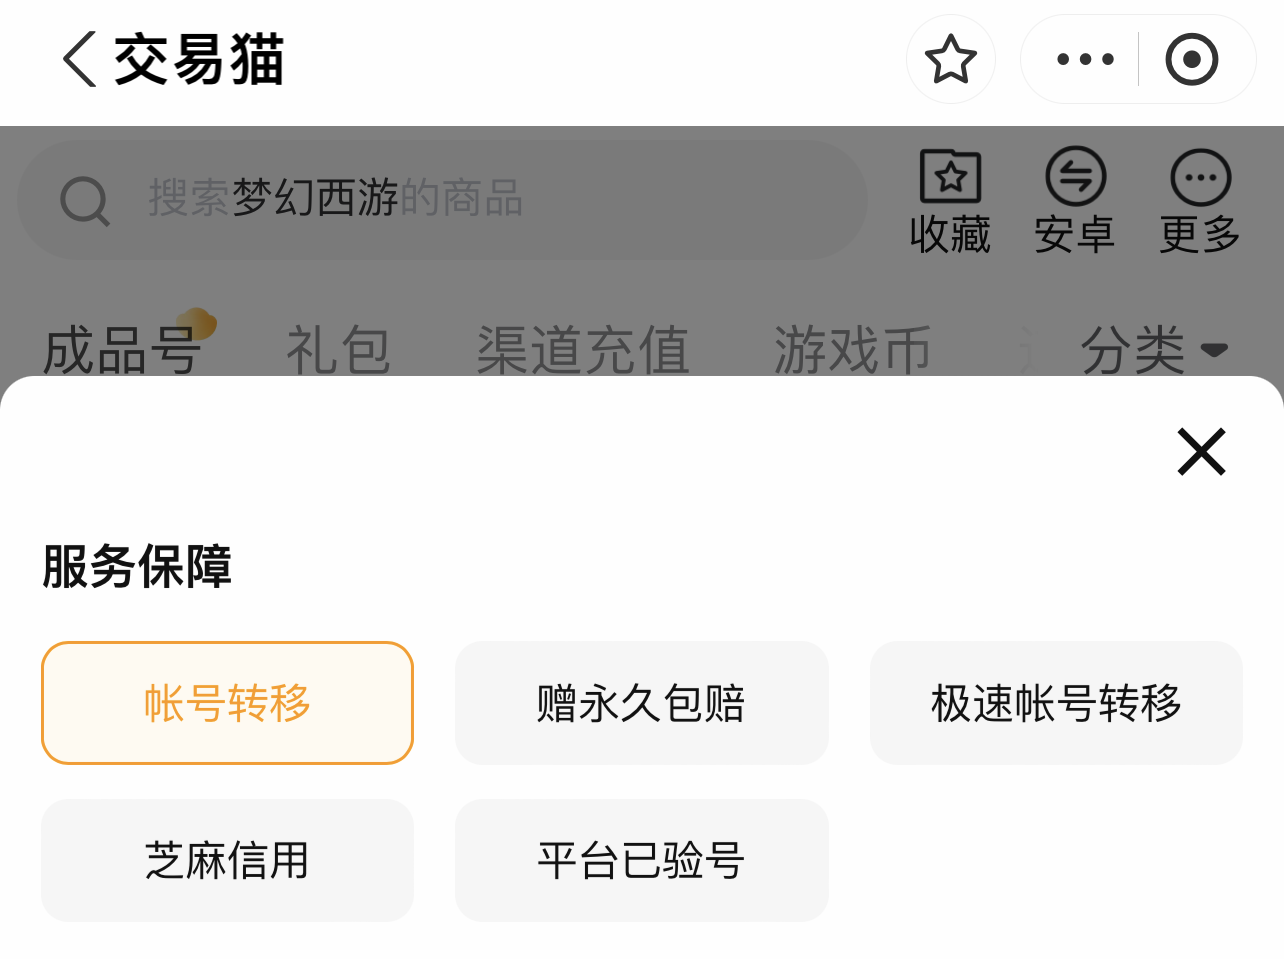
Task: Select the 游戏币 tab
Action: coord(852,350)
